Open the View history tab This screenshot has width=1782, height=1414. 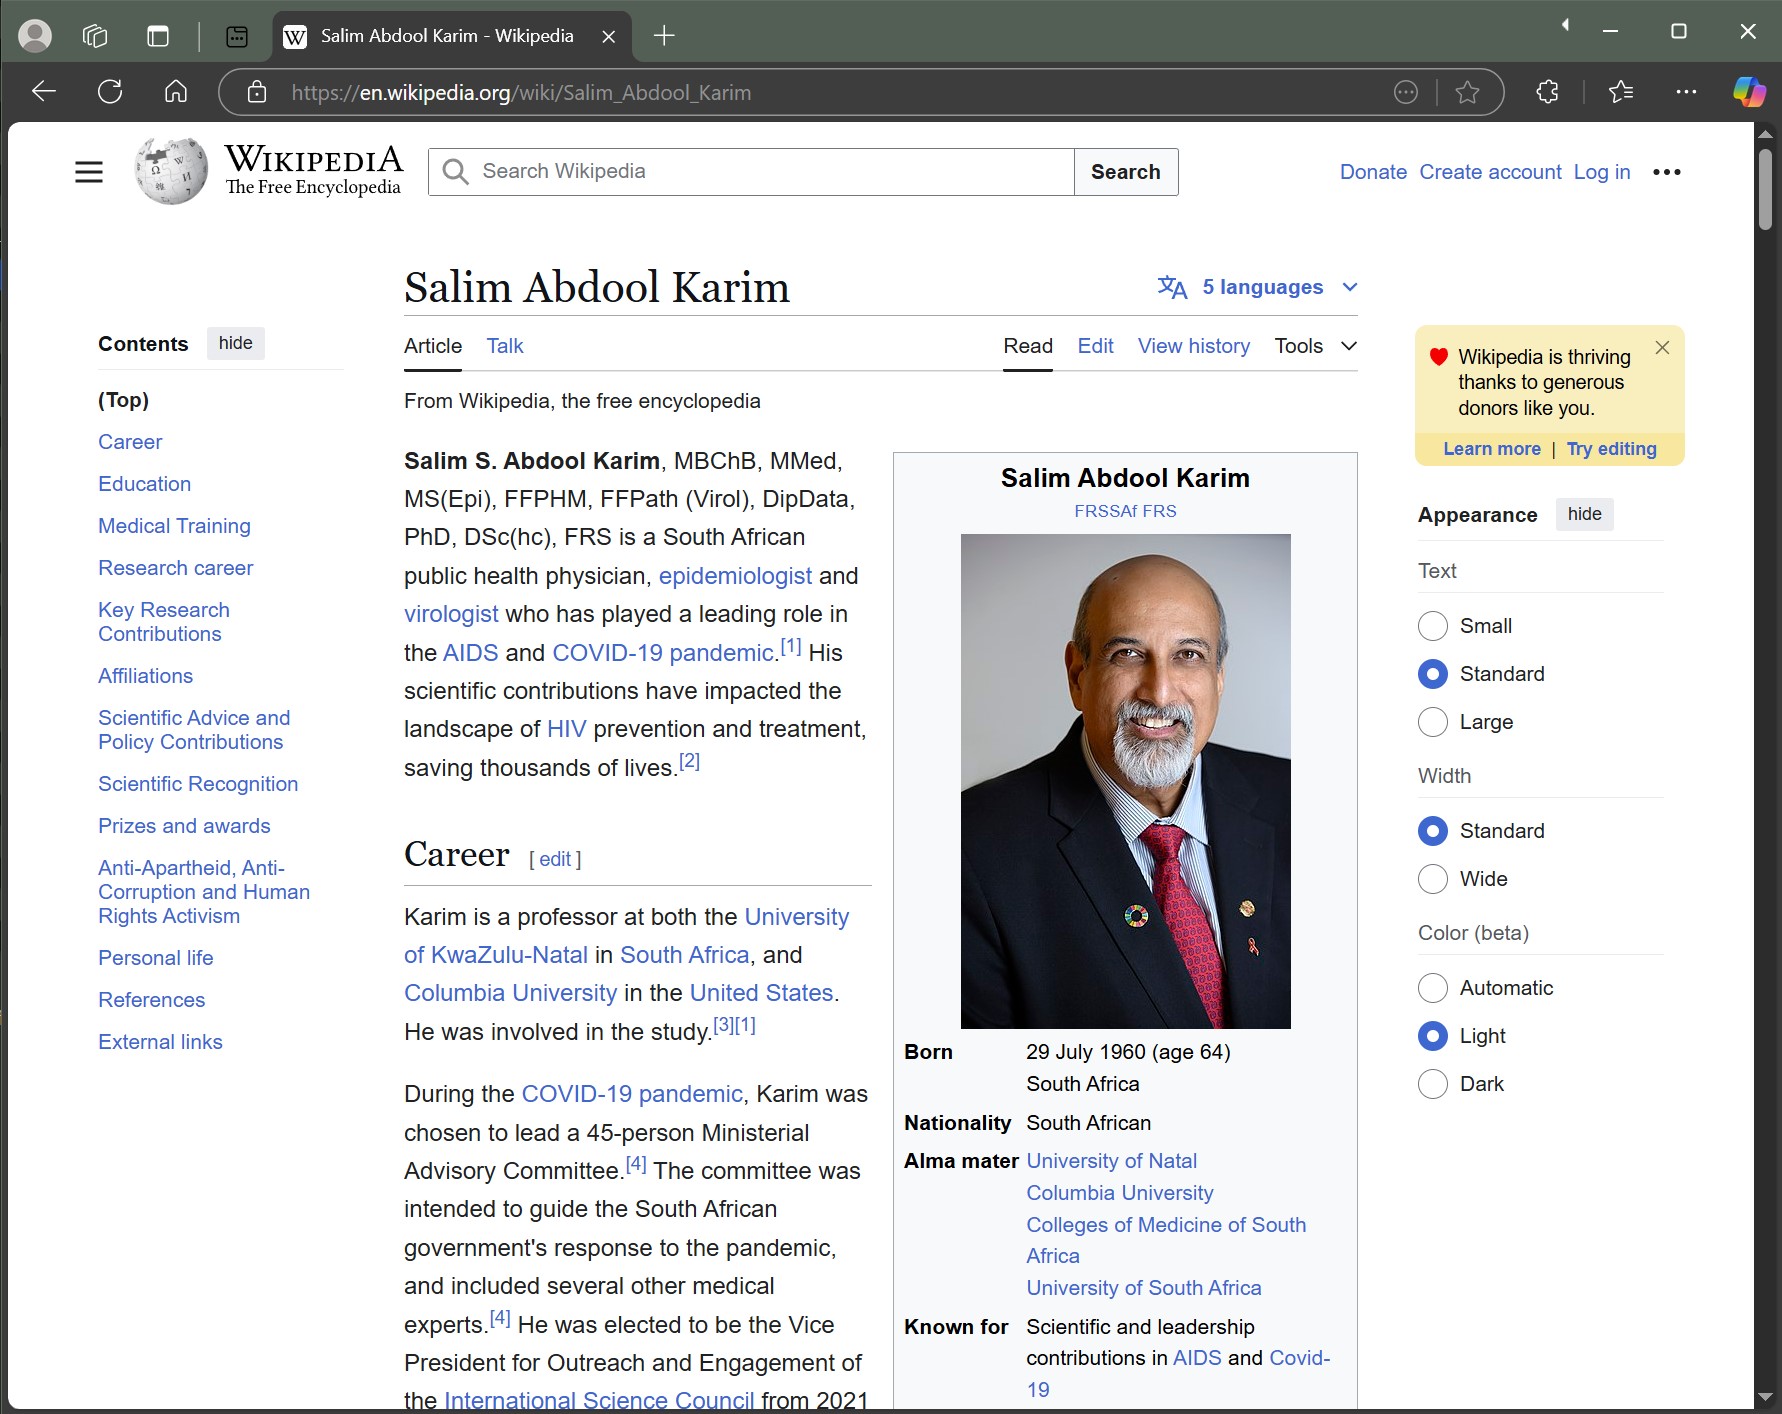pyautogui.click(x=1194, y=346)
